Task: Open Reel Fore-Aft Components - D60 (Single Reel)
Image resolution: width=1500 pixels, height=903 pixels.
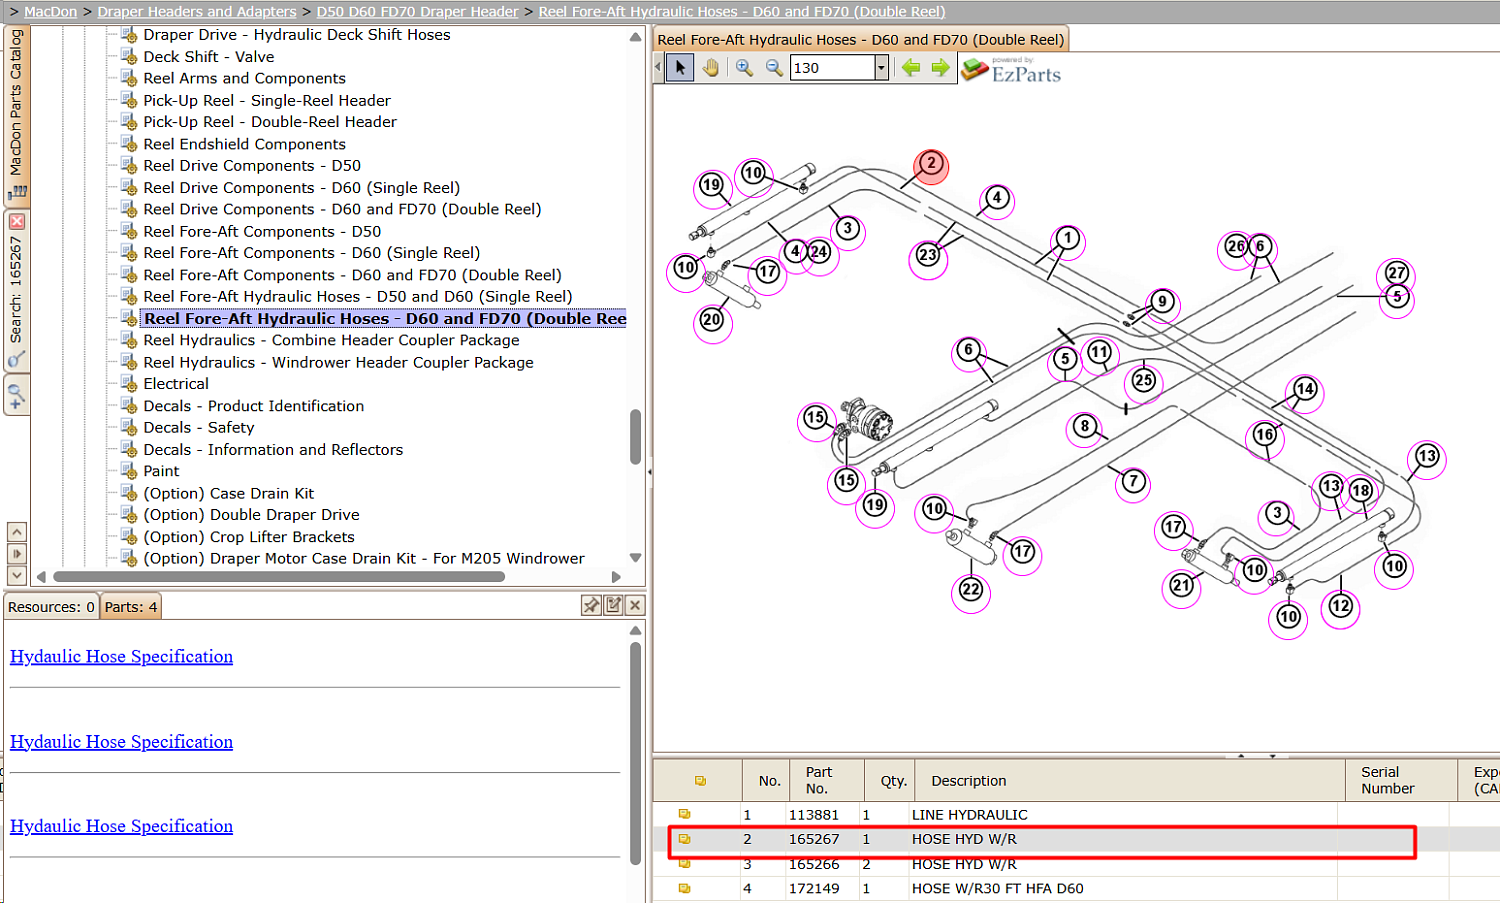Action: tap(311, 253)
